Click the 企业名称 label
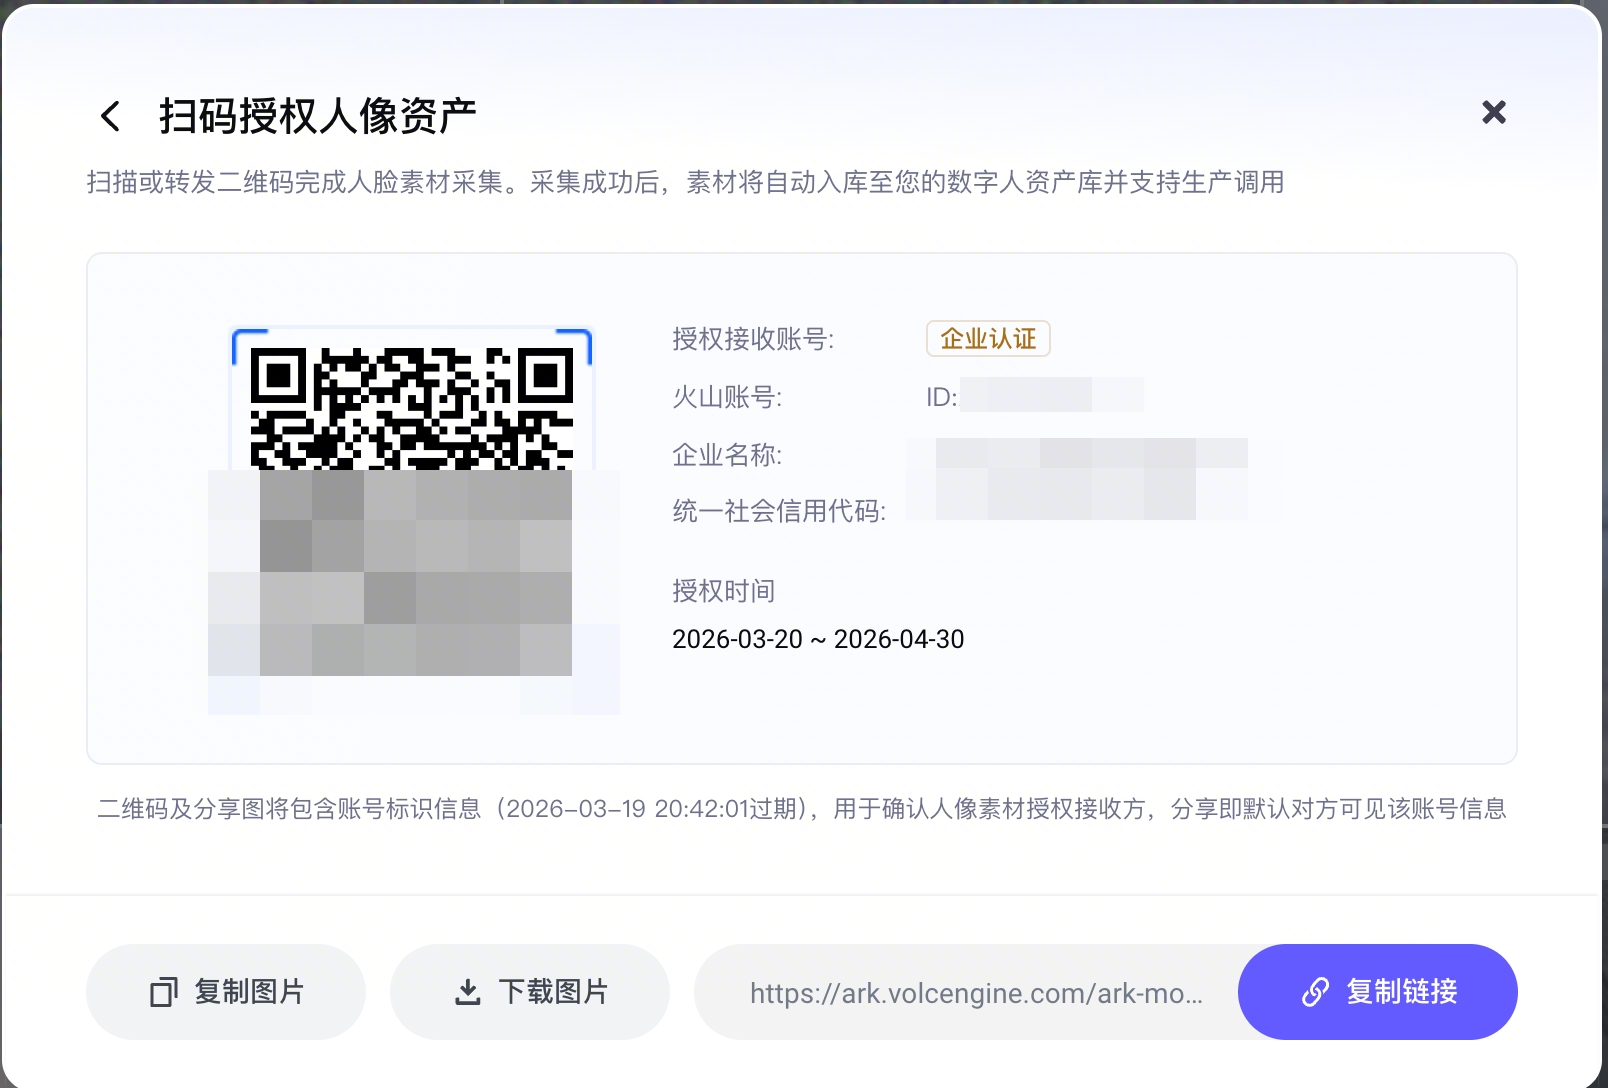1608x1088 pixels. click(727, 455)
